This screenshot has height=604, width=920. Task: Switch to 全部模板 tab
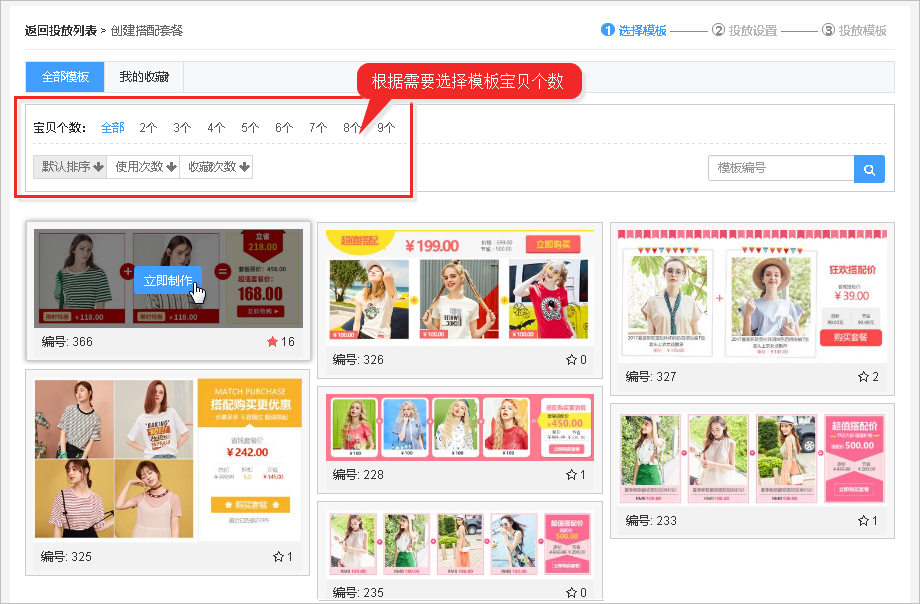[65, 77]
